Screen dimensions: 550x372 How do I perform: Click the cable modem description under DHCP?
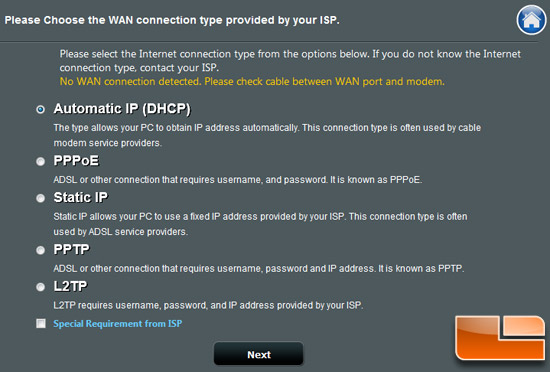(267, 135)
